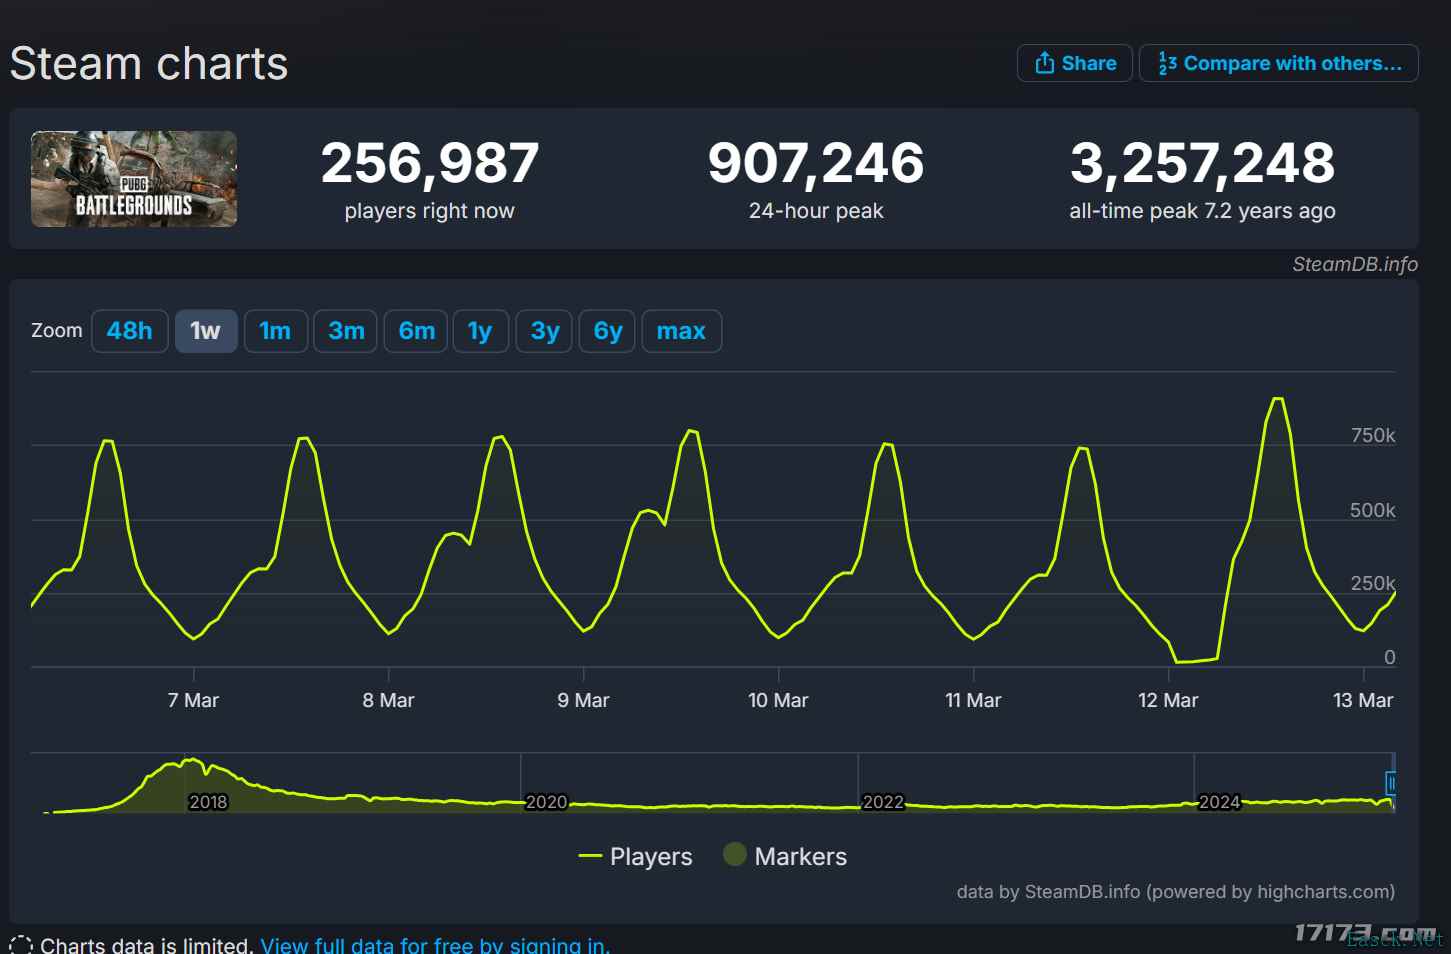This screenshot has width=1451, height=954.
Task: Select the 48h zoom range
Action: click(x=130, y=331)
